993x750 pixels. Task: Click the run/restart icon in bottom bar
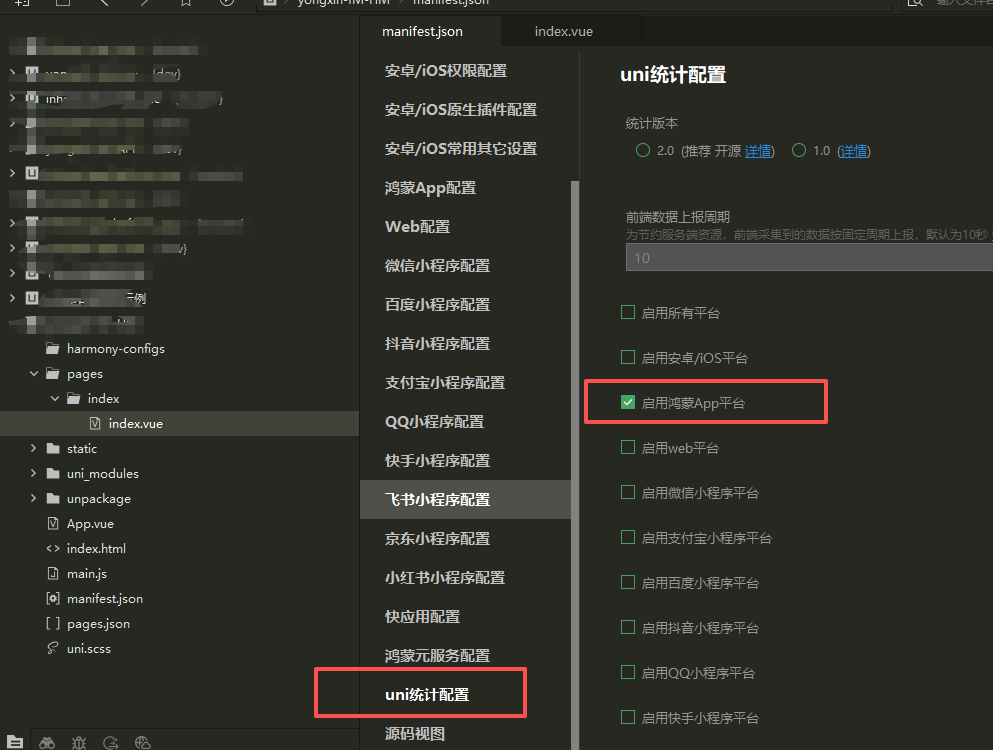pos(111,743)
